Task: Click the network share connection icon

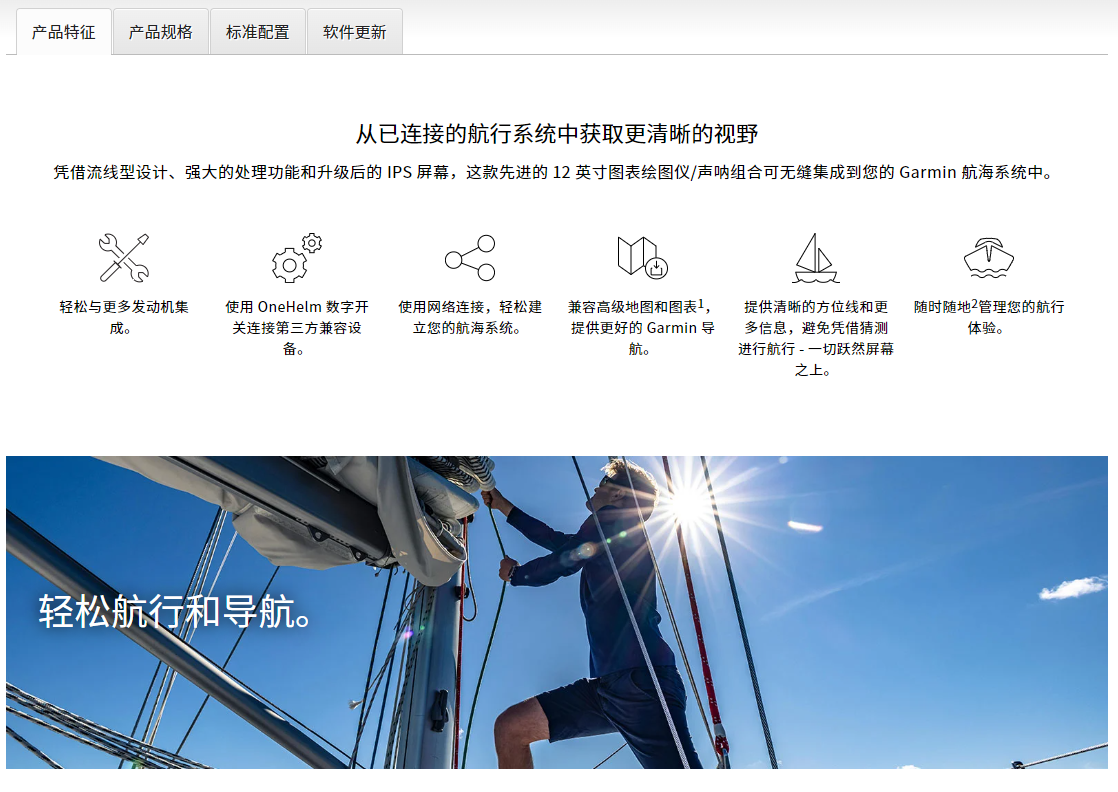Action: tap(470, 257)
